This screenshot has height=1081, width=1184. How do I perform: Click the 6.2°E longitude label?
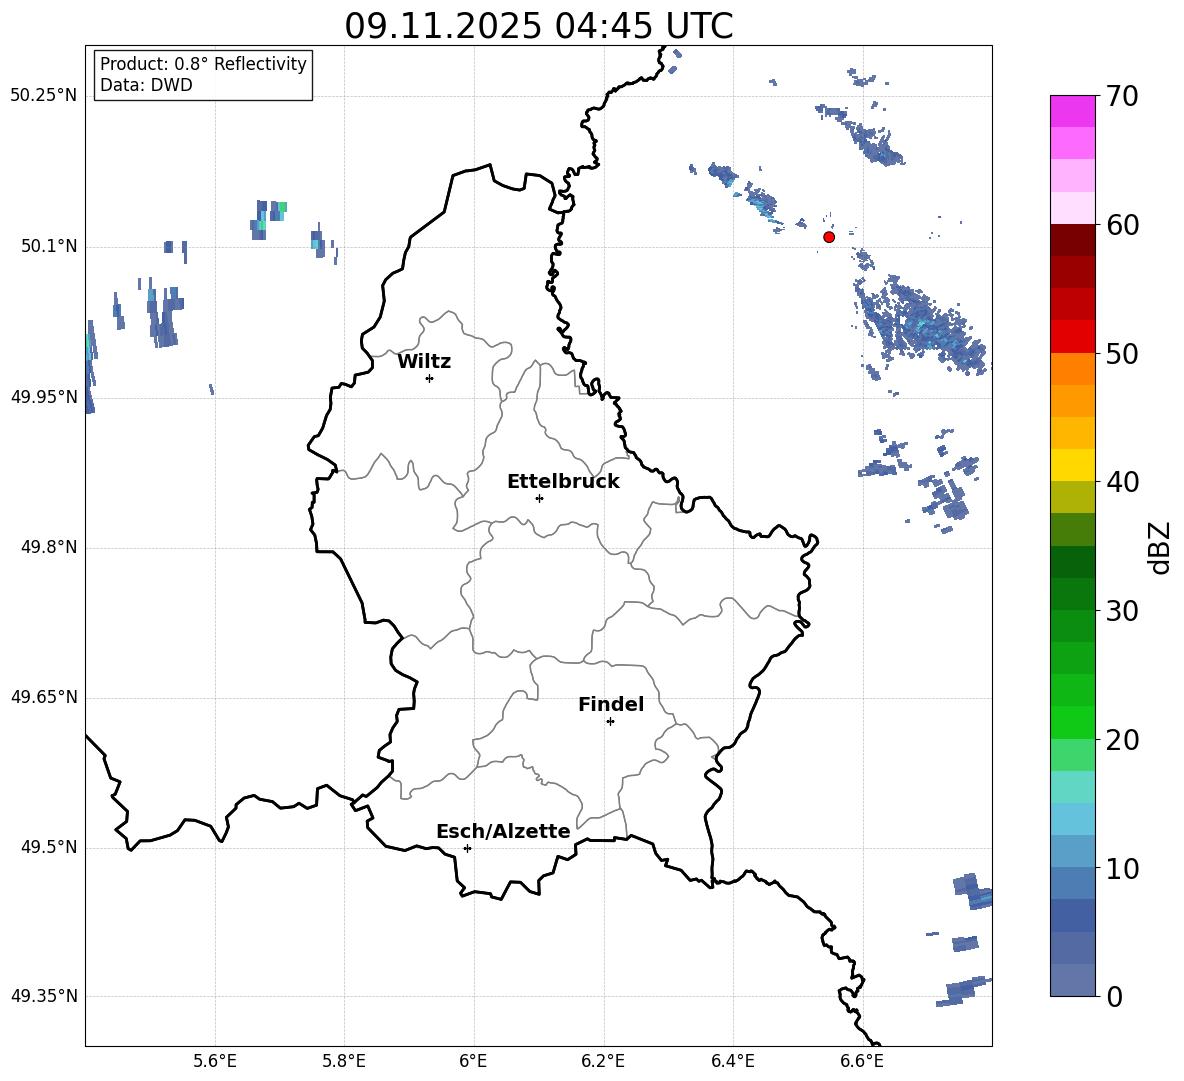point(603,1061)
